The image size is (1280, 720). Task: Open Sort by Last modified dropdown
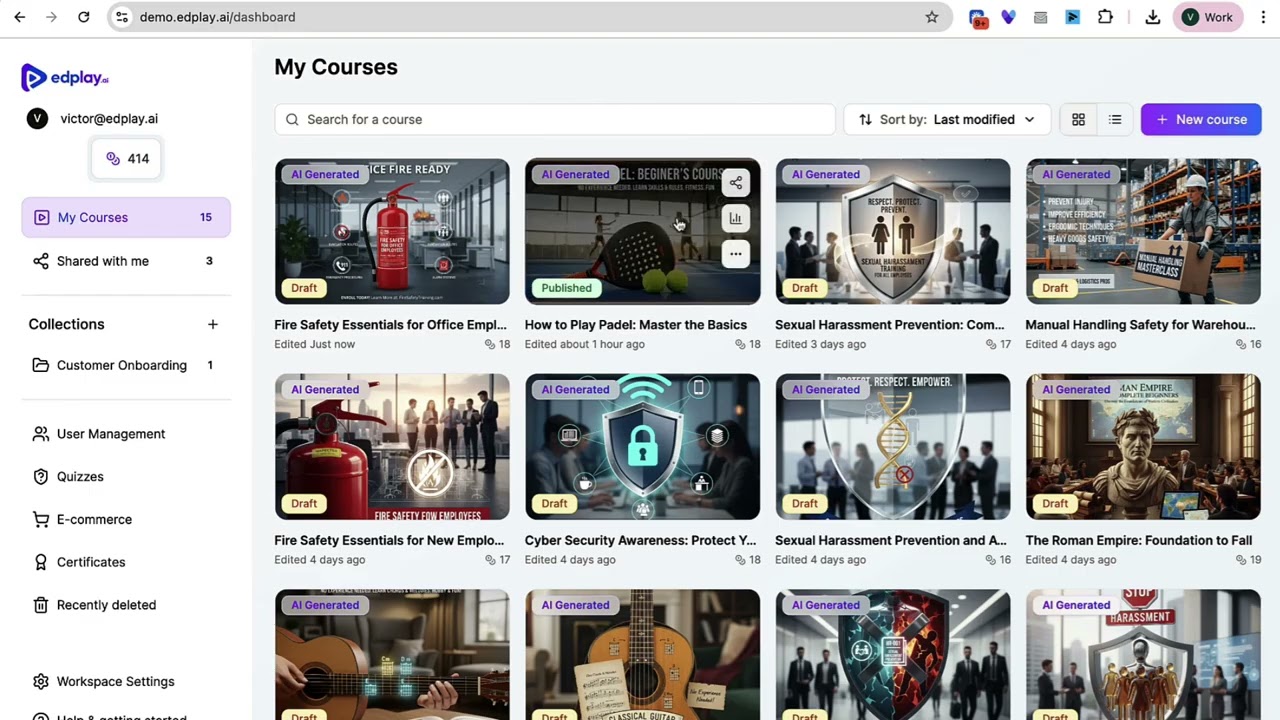(947, 119)
